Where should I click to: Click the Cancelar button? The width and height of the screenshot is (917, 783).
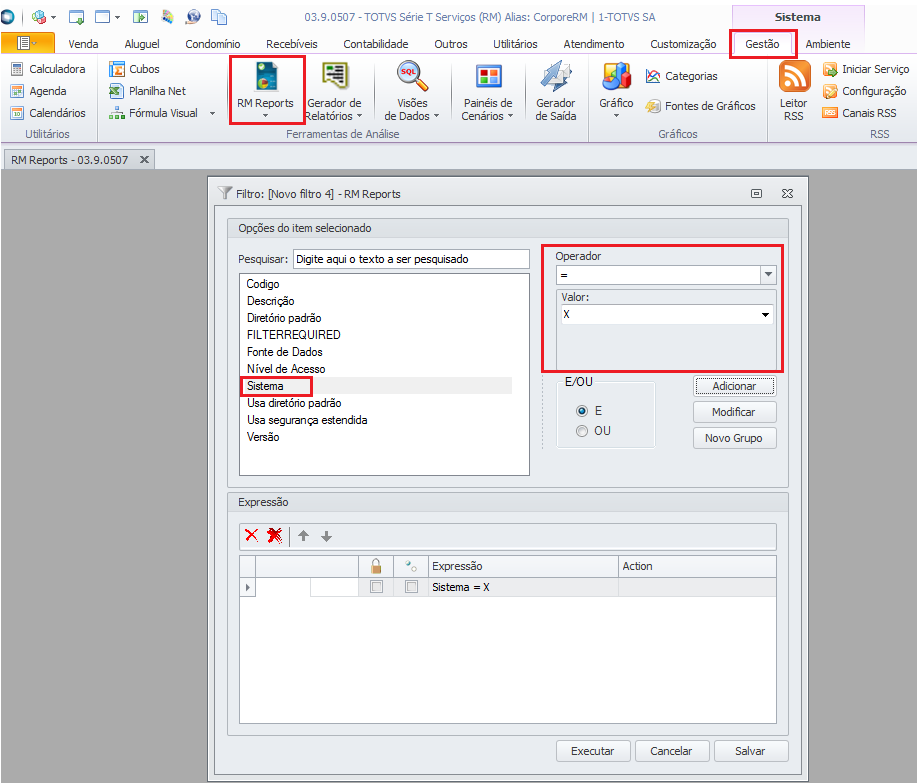(671, 751)
